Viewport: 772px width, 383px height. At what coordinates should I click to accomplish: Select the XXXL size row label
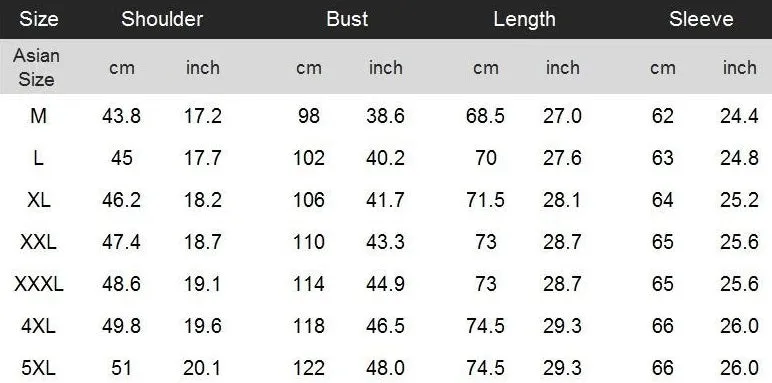click(38, 284)
